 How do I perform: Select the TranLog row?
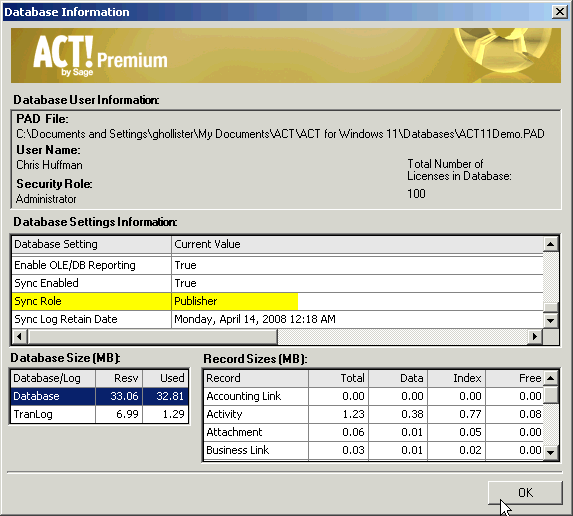coord(100,414)
